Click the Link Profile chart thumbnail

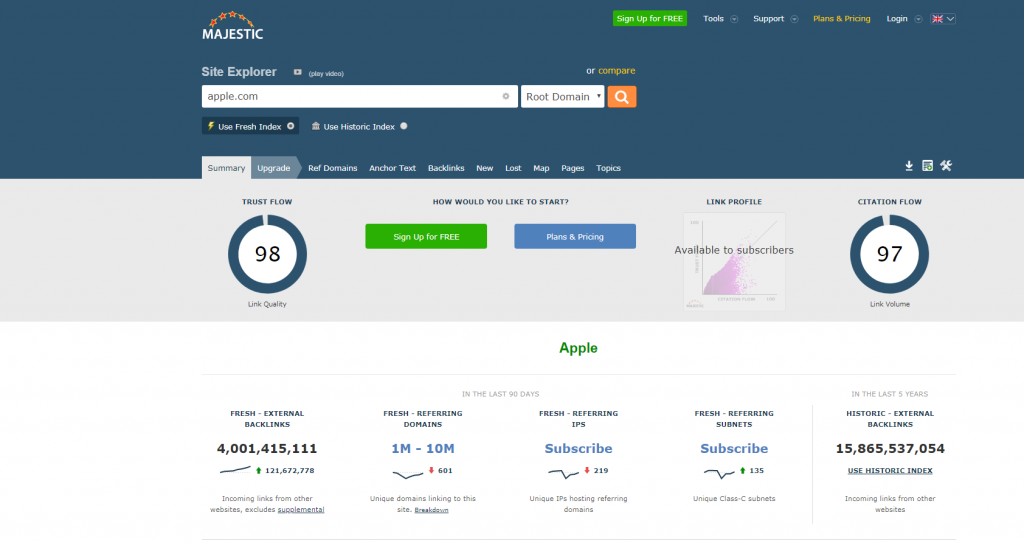[734, 261]
